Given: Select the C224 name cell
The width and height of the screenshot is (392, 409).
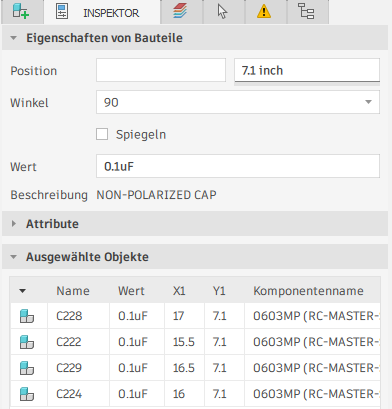Looking at the screenshot, I should pos(79,394).
